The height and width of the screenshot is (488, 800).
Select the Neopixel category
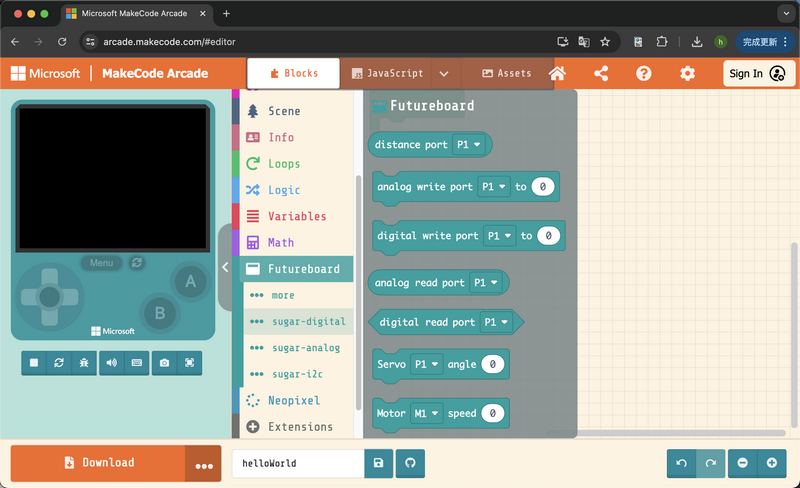(x=293, y=400)
